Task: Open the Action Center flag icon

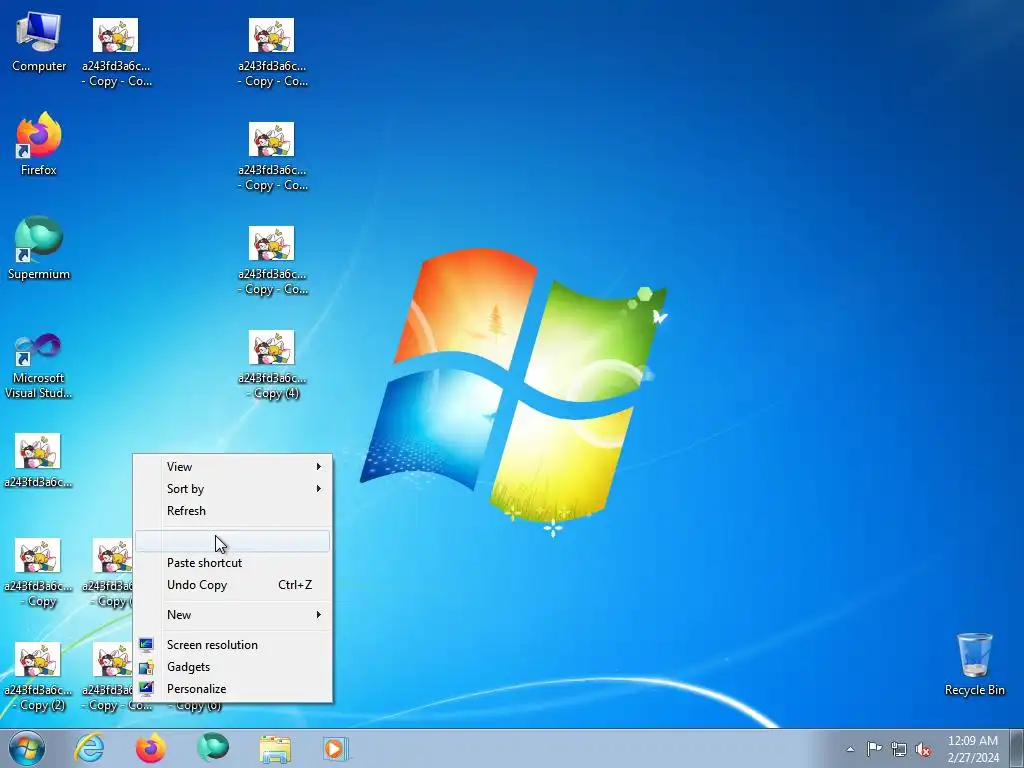Action: click(x=874, y=748)
